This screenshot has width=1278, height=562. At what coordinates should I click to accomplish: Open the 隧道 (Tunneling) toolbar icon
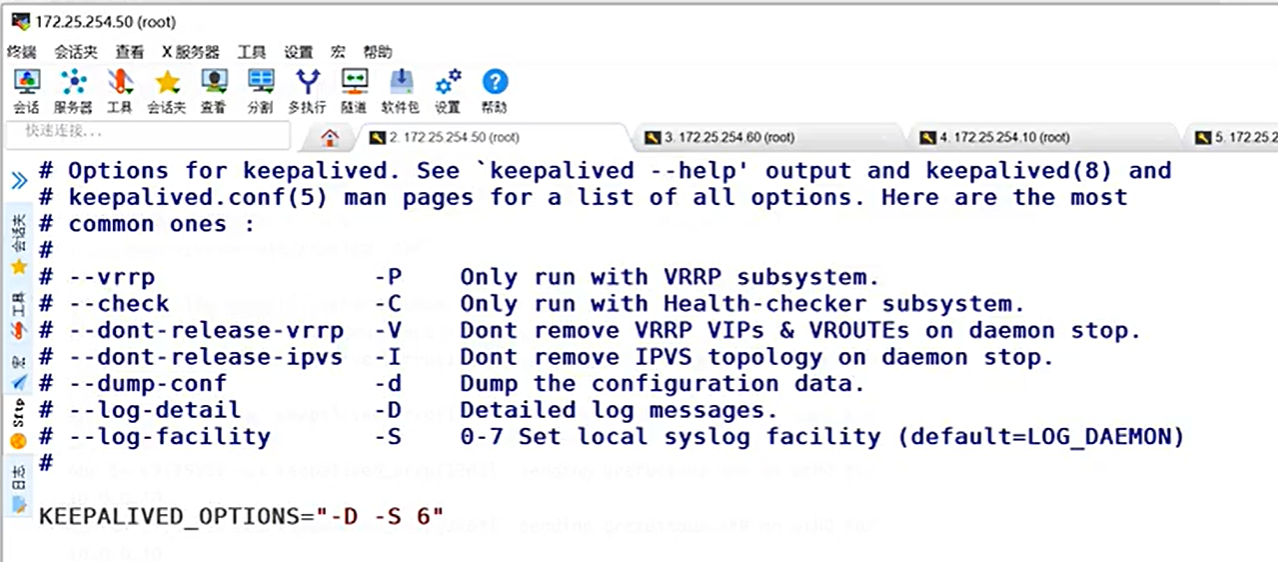(354, 91)
